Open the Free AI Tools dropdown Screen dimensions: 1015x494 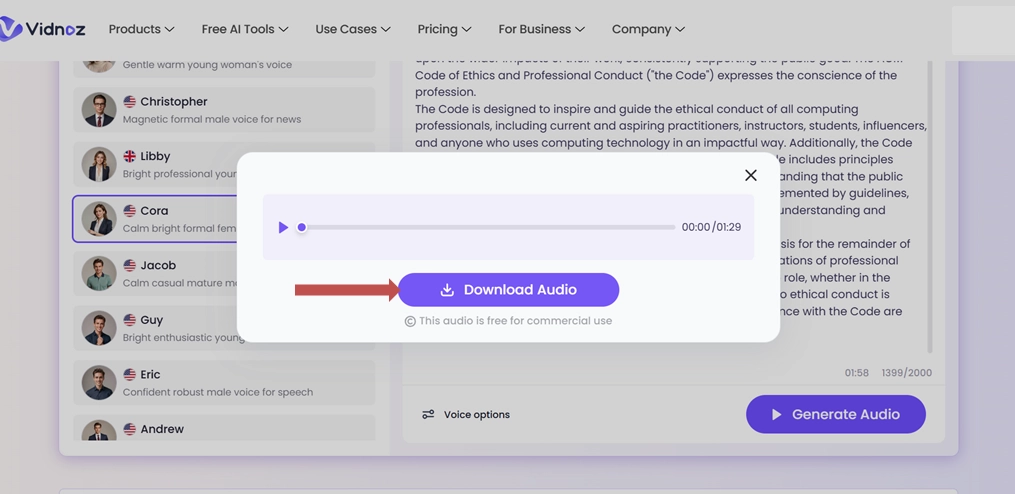[244, 29]
